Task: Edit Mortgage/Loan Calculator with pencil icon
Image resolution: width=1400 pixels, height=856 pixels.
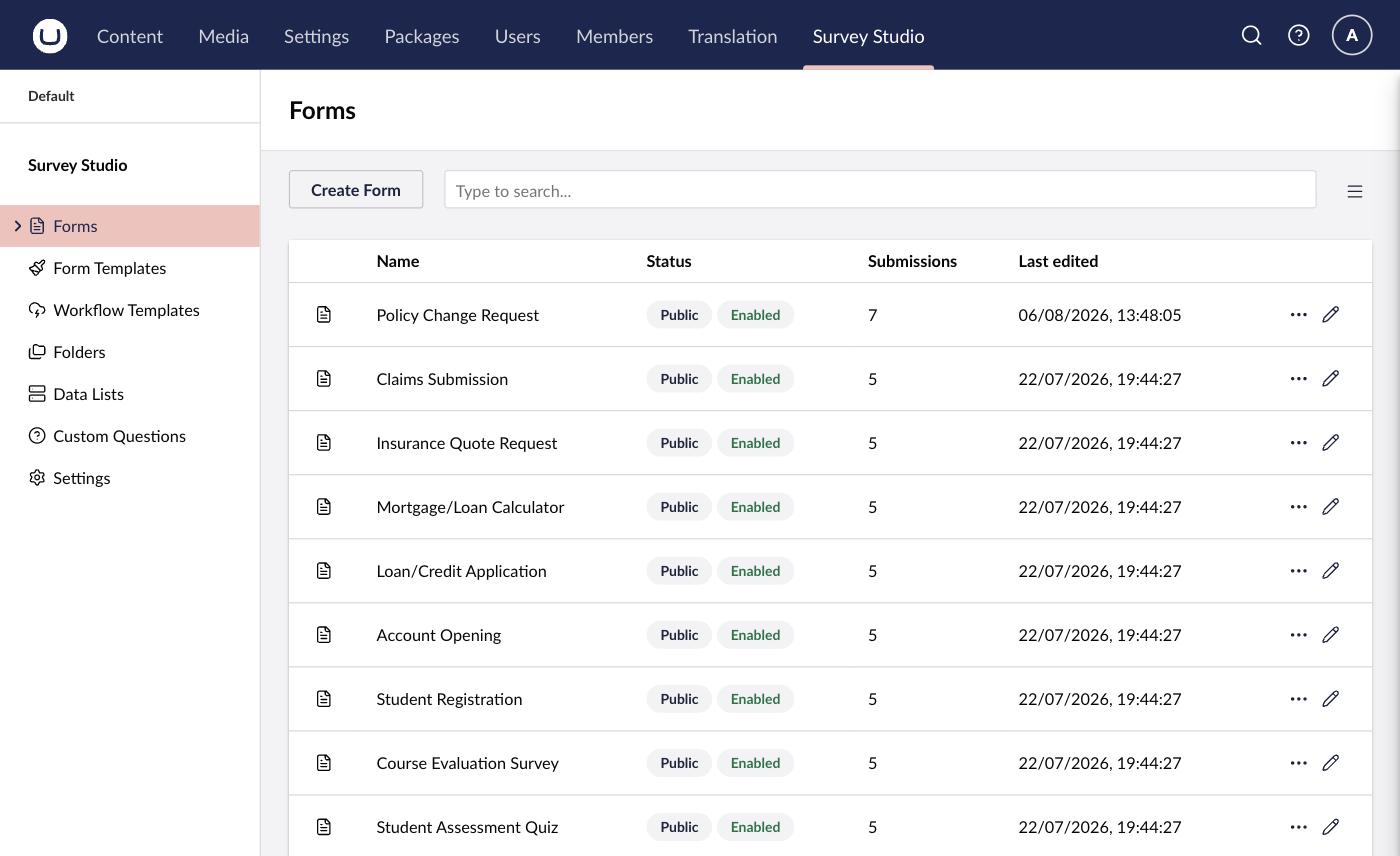Action: (1330, 507)
